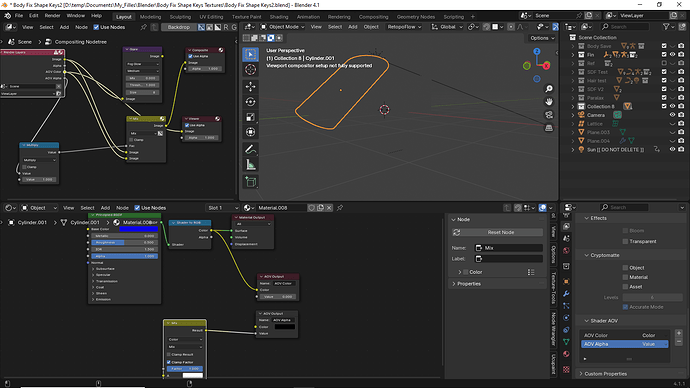Image resolution: width=690 pixels, height=388 pixels.
Task: Select the Annotate tool
Action: tap(250, 150)
